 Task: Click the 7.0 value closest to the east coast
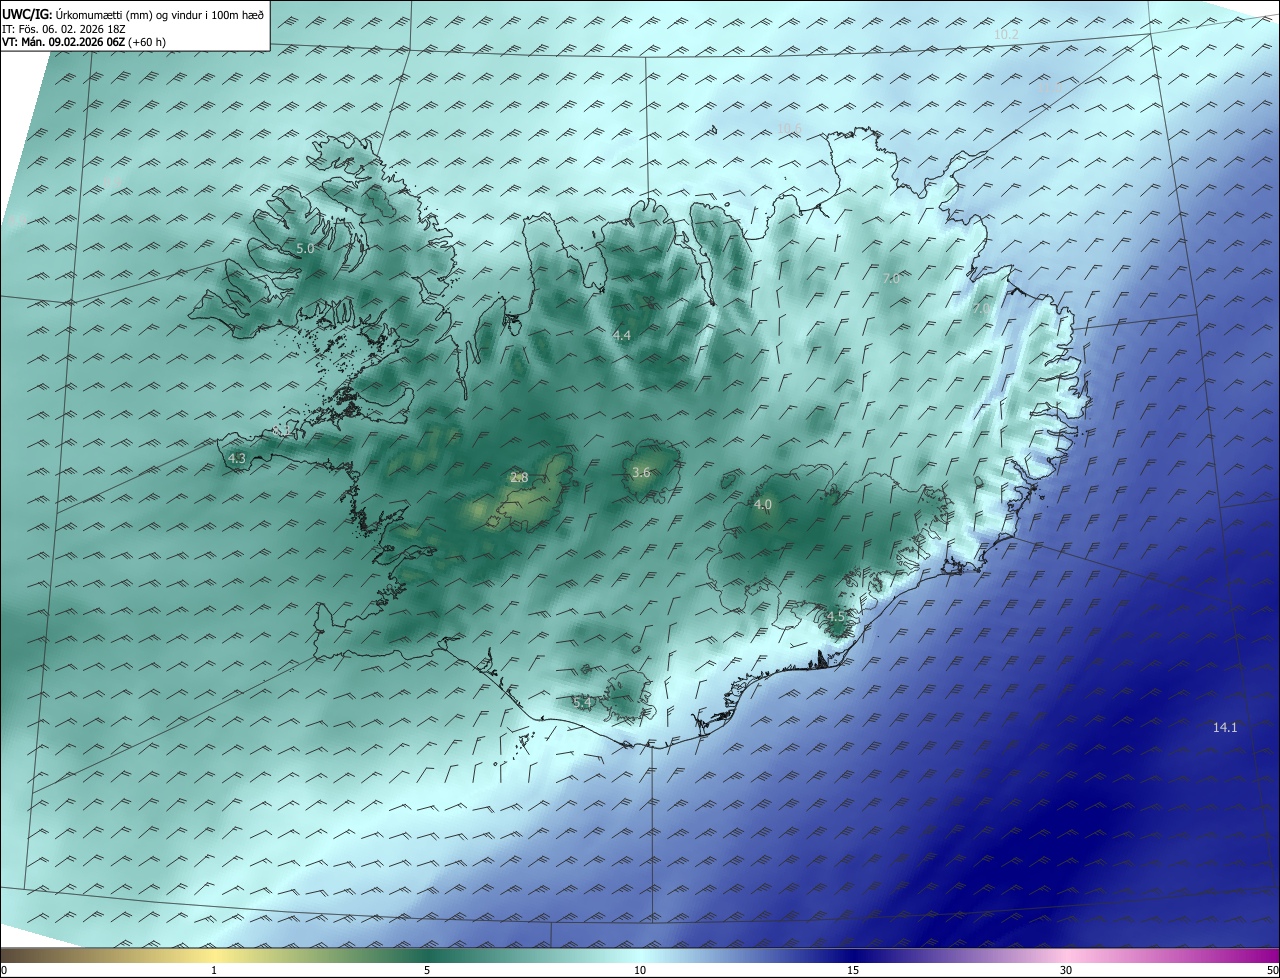[x=982, y=310]
